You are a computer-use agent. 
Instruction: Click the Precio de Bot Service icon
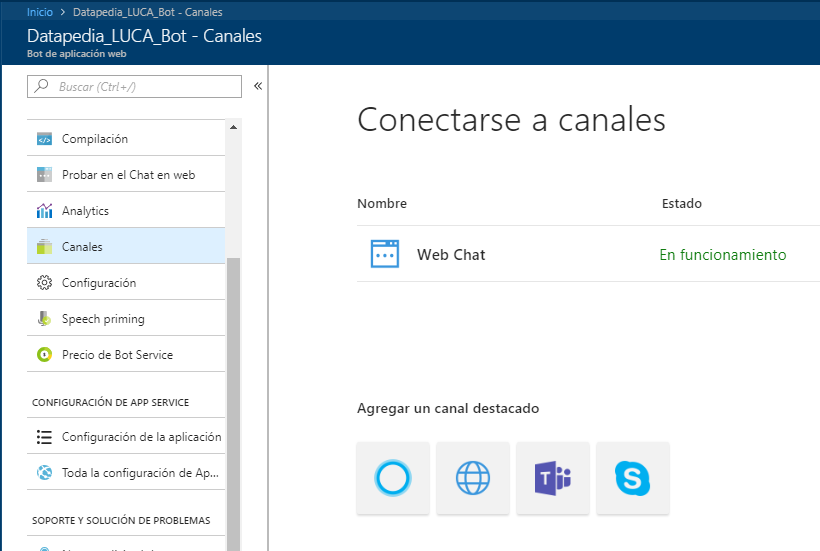tap(44, 355)
